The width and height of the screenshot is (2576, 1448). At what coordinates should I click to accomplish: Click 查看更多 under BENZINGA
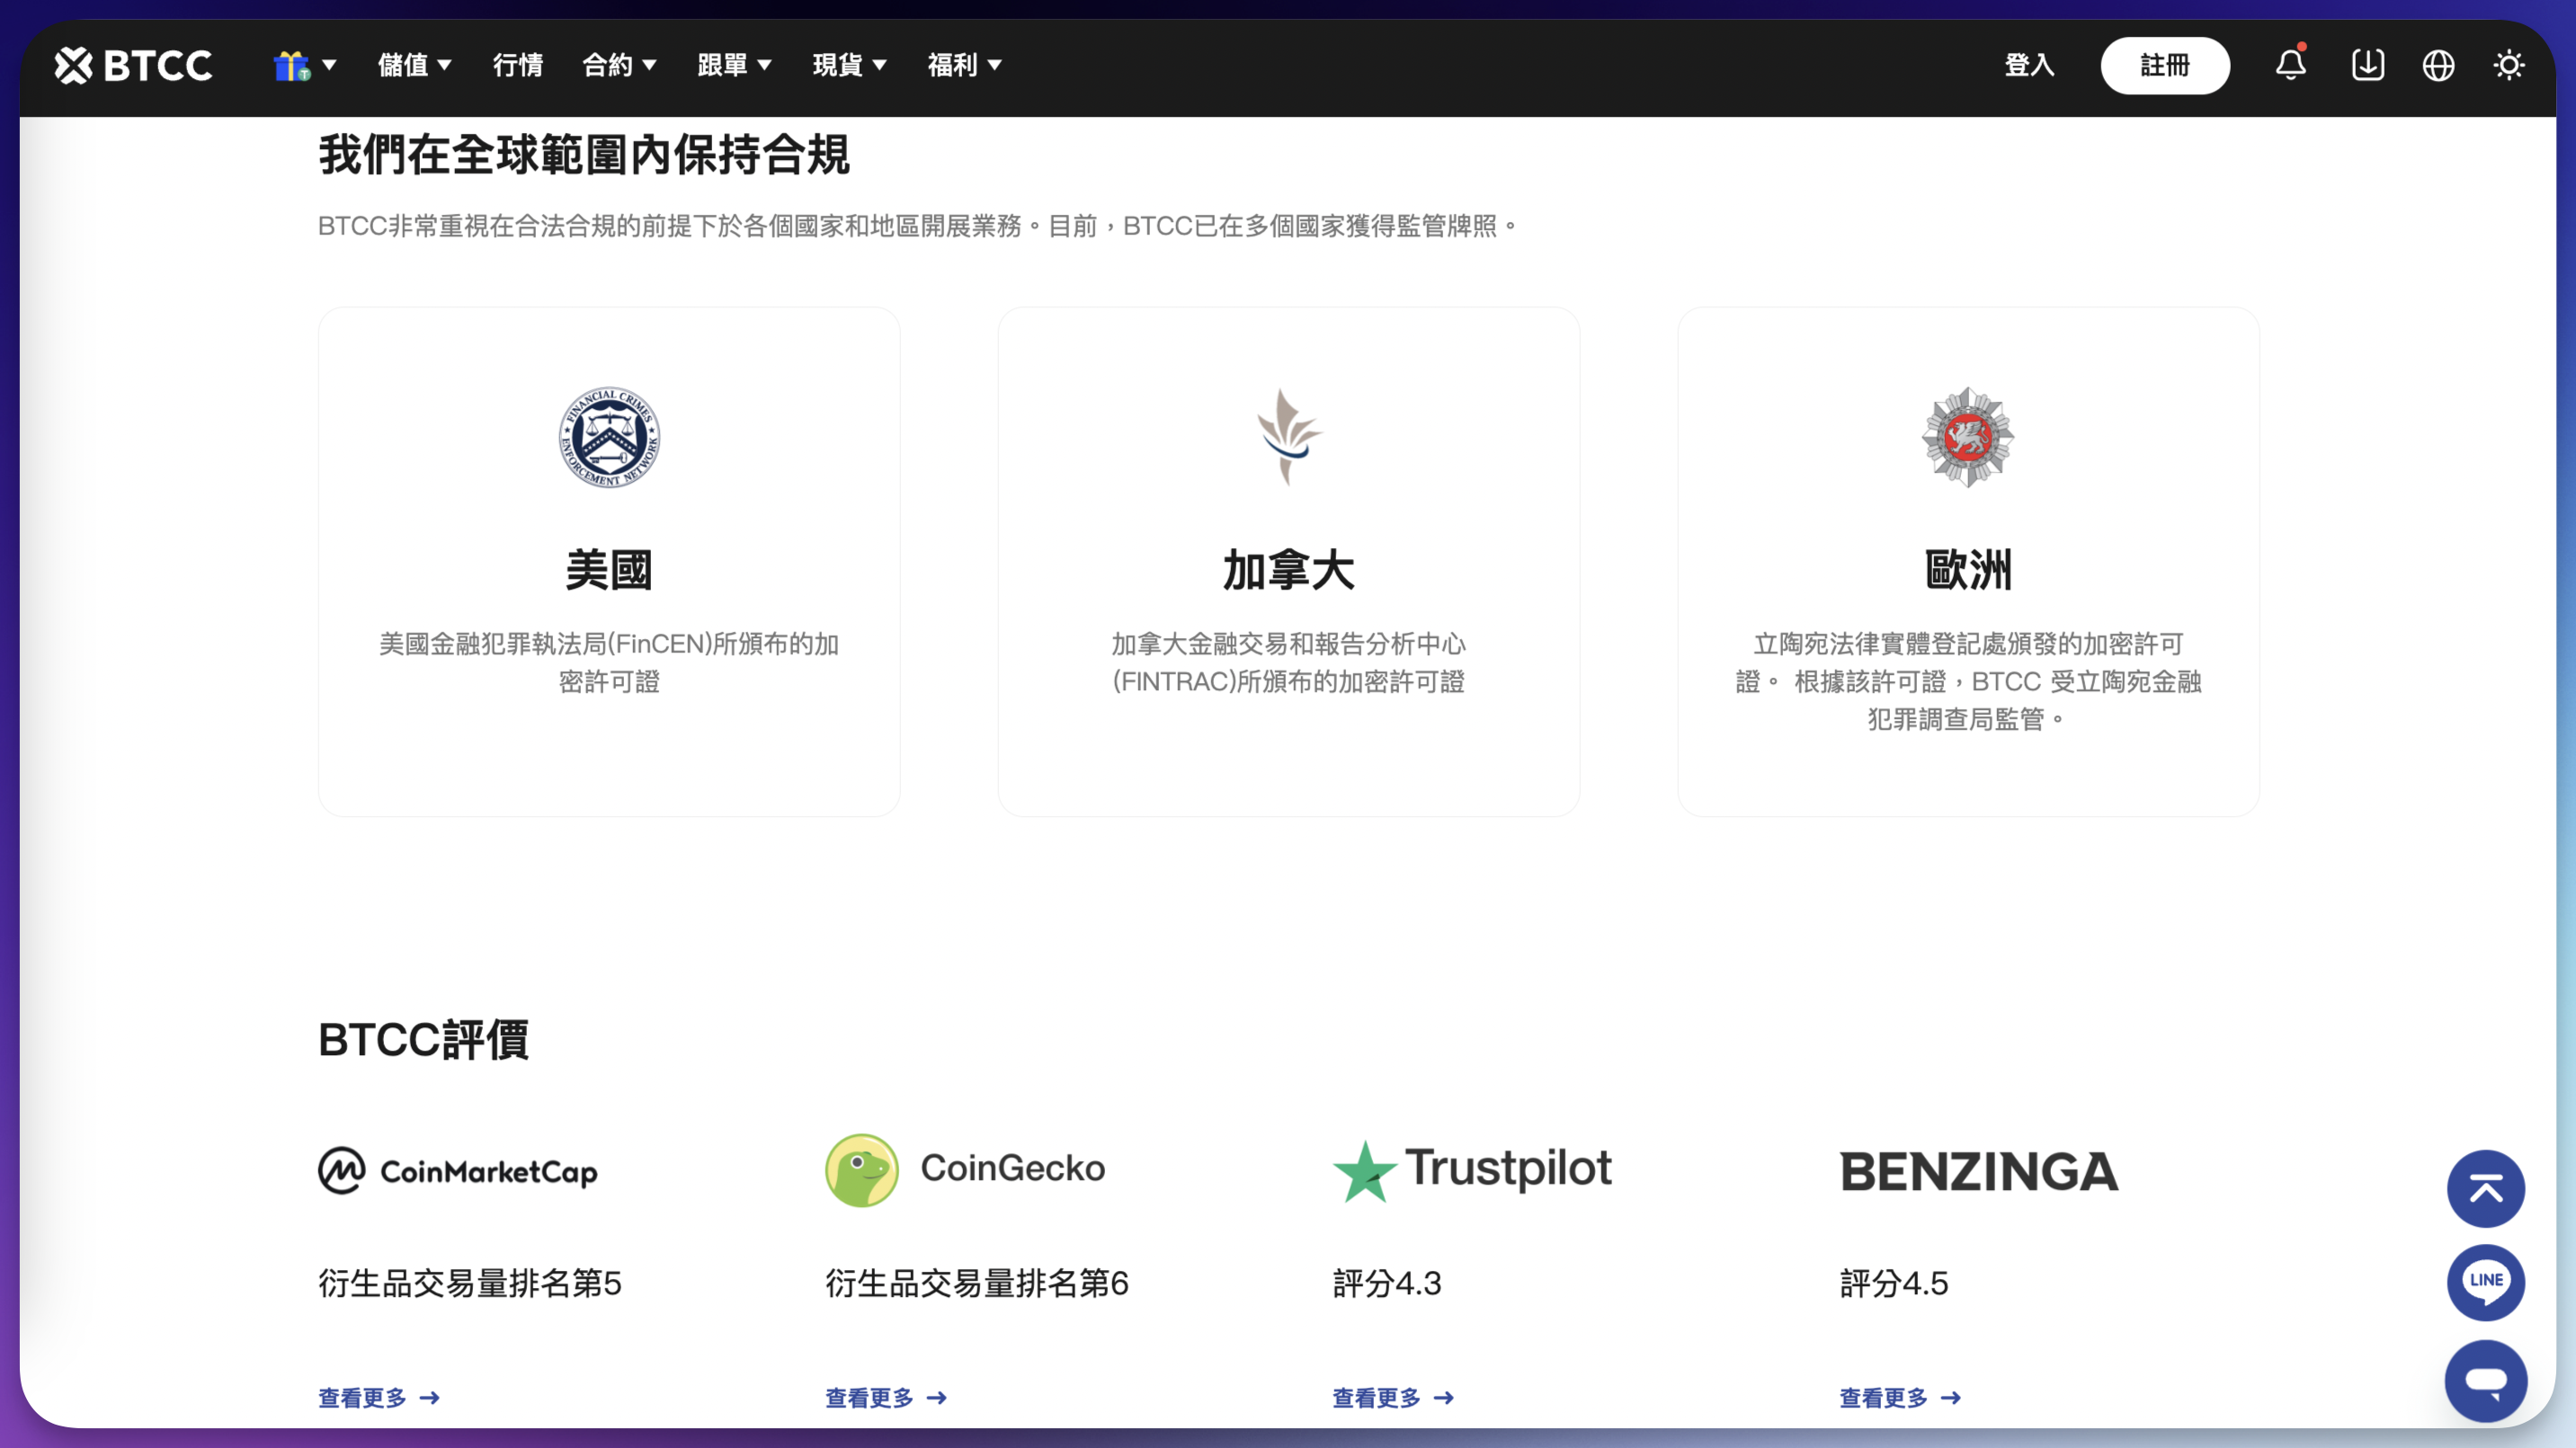coord(1900,1397)
